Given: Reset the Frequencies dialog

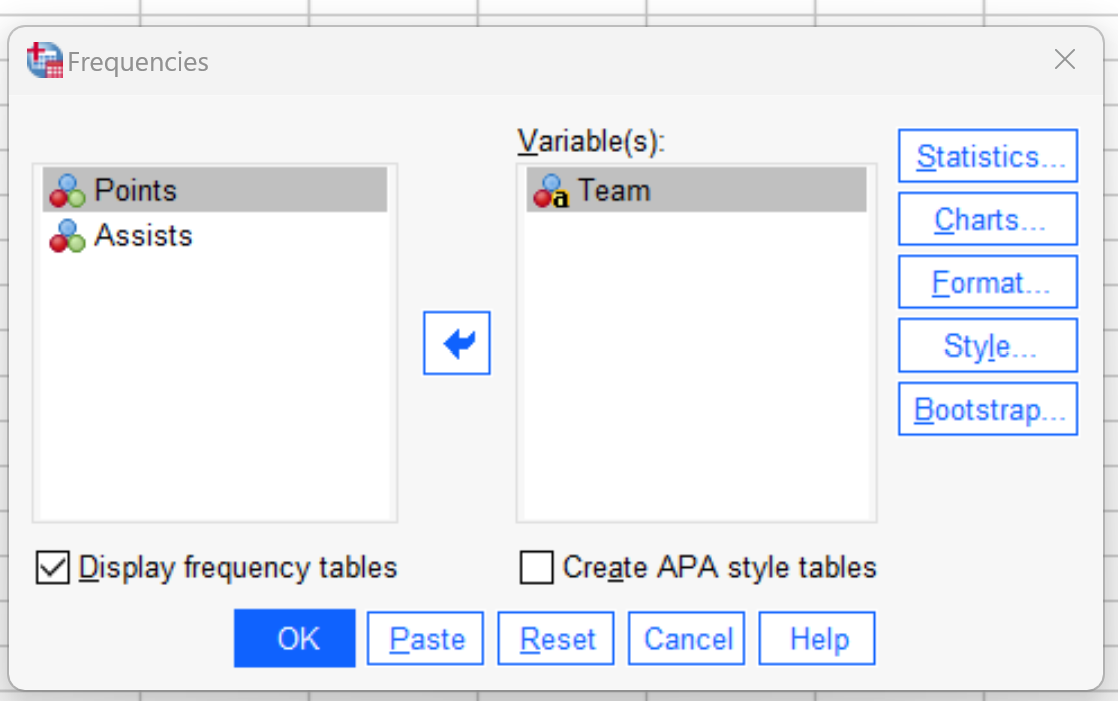Looking at the screenshot, I should click(555, 638).
